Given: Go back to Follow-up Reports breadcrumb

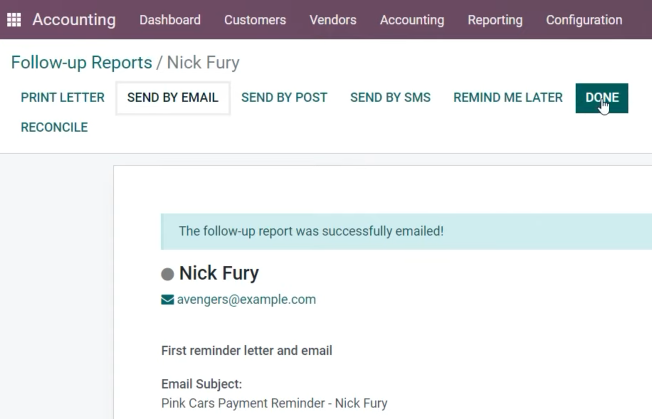Looking at the screenshot, I should click(x=82, y=62).
